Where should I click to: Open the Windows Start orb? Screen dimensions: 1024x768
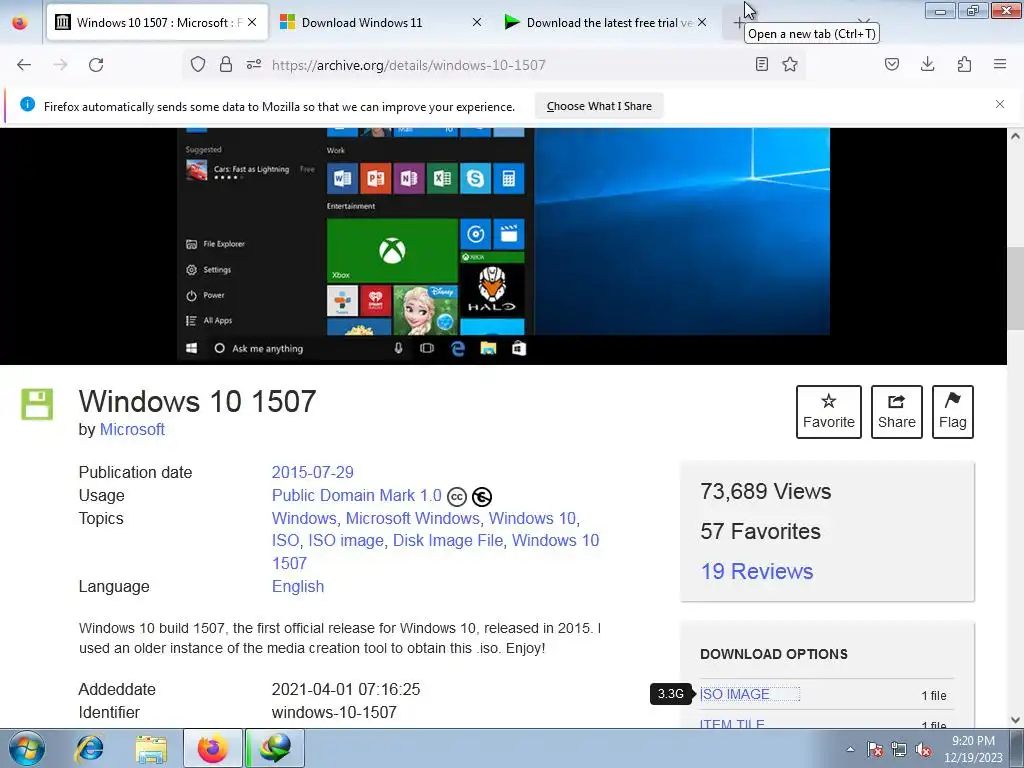coord(27,748)
